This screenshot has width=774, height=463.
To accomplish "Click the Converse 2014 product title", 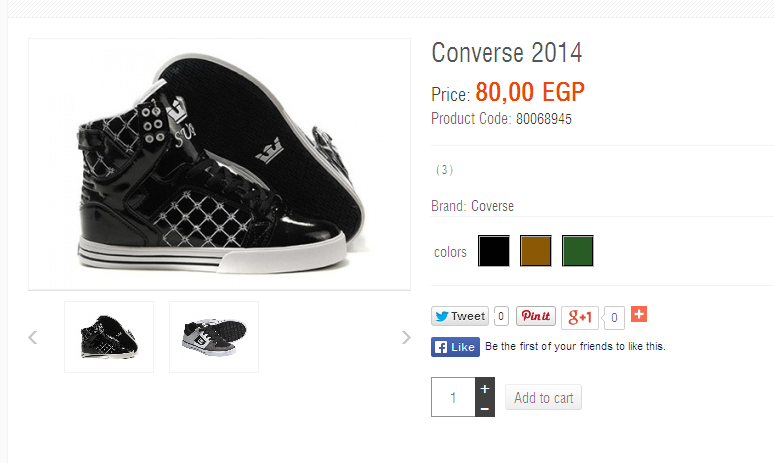I will [x=506, y=52].
